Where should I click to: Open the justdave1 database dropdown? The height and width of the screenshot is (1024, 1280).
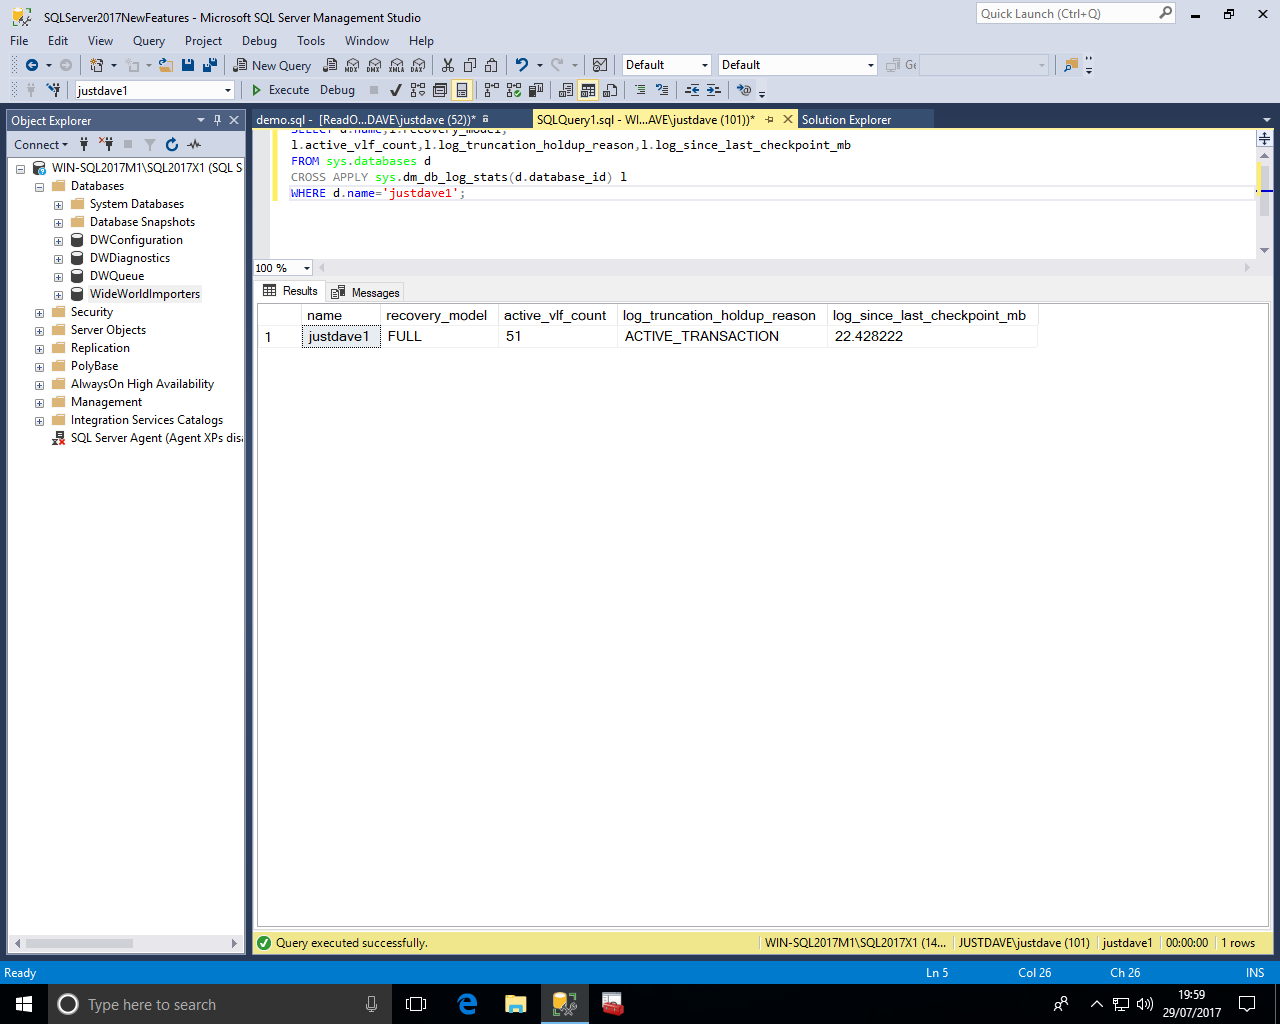click(x=228, y=90)
